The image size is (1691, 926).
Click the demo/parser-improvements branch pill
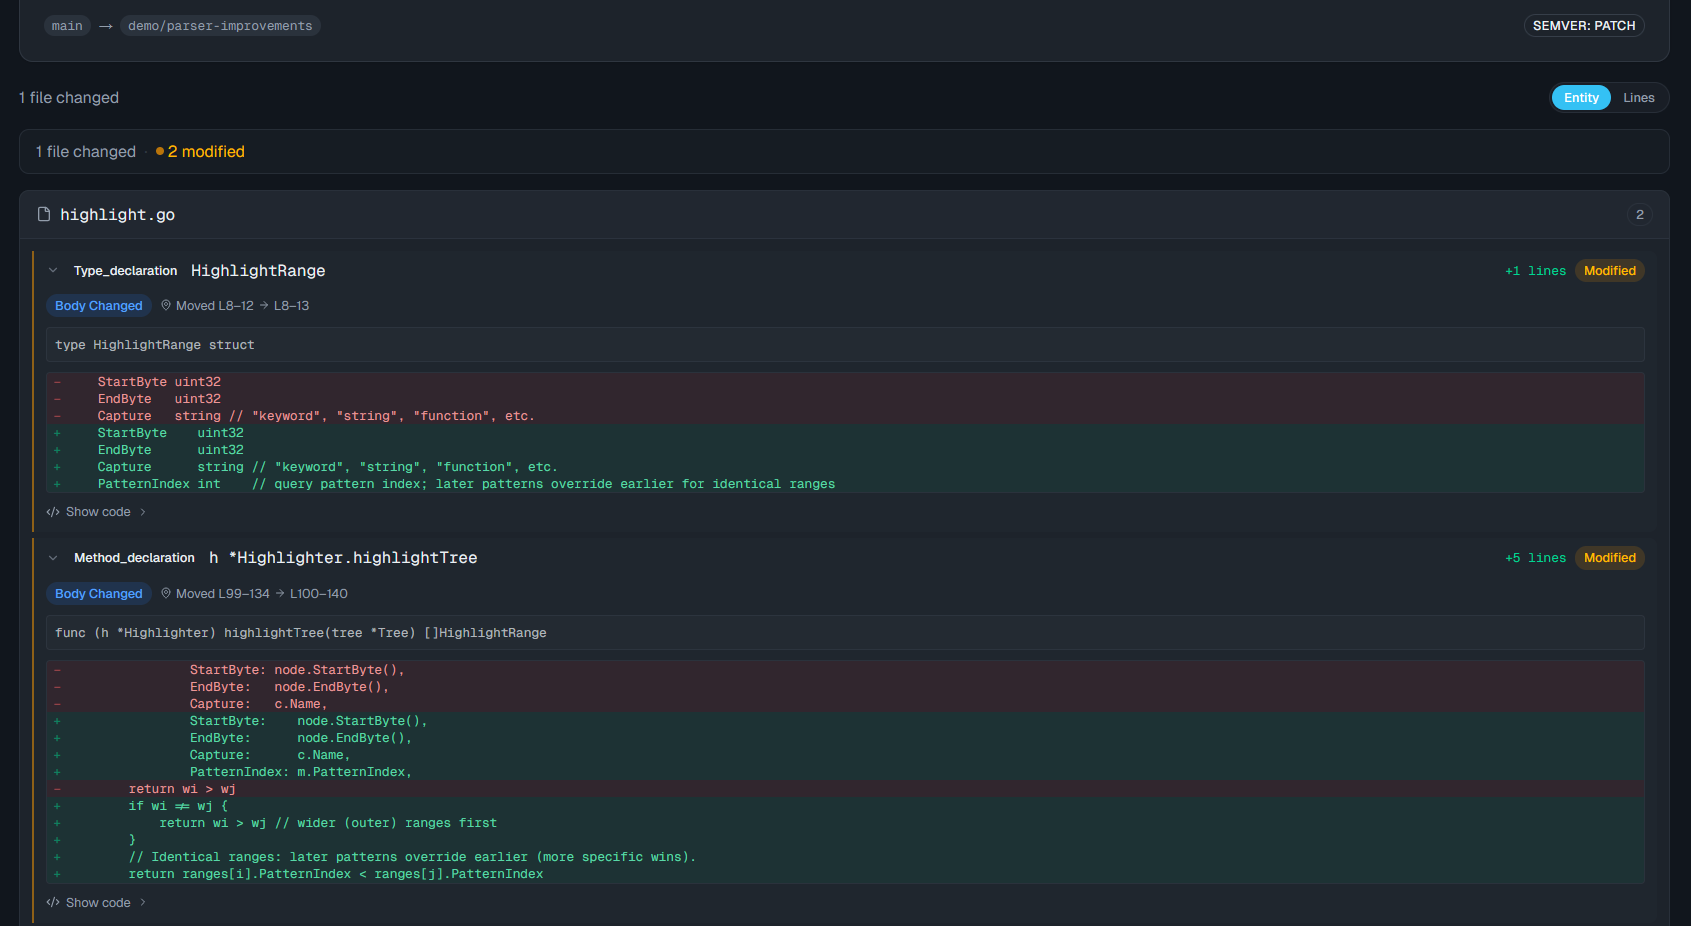[x=220, y=26]
